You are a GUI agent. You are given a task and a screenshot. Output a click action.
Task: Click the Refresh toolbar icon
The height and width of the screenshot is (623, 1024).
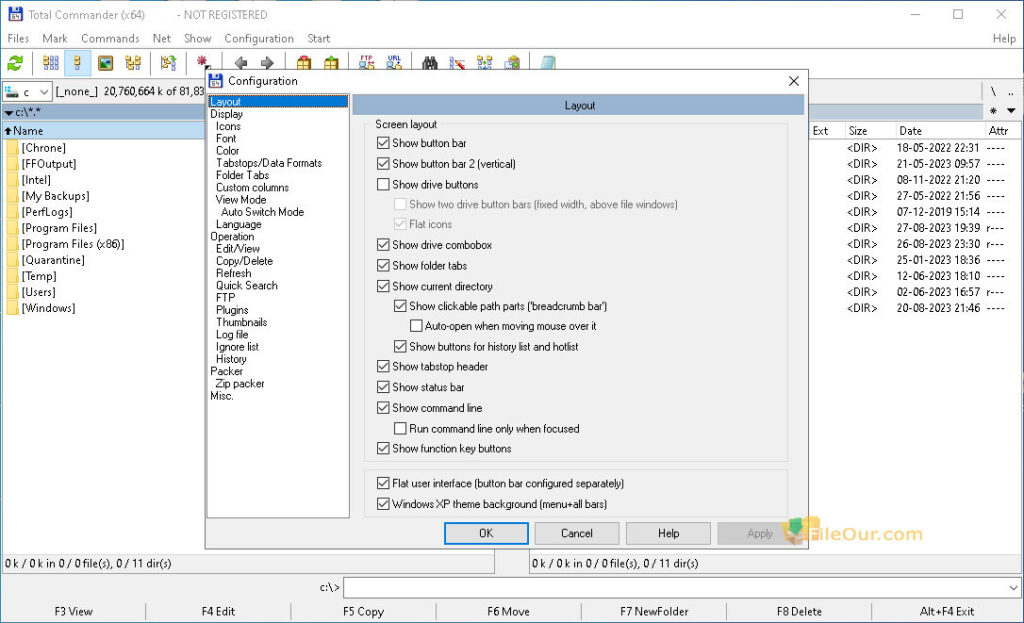click(14, 62)
